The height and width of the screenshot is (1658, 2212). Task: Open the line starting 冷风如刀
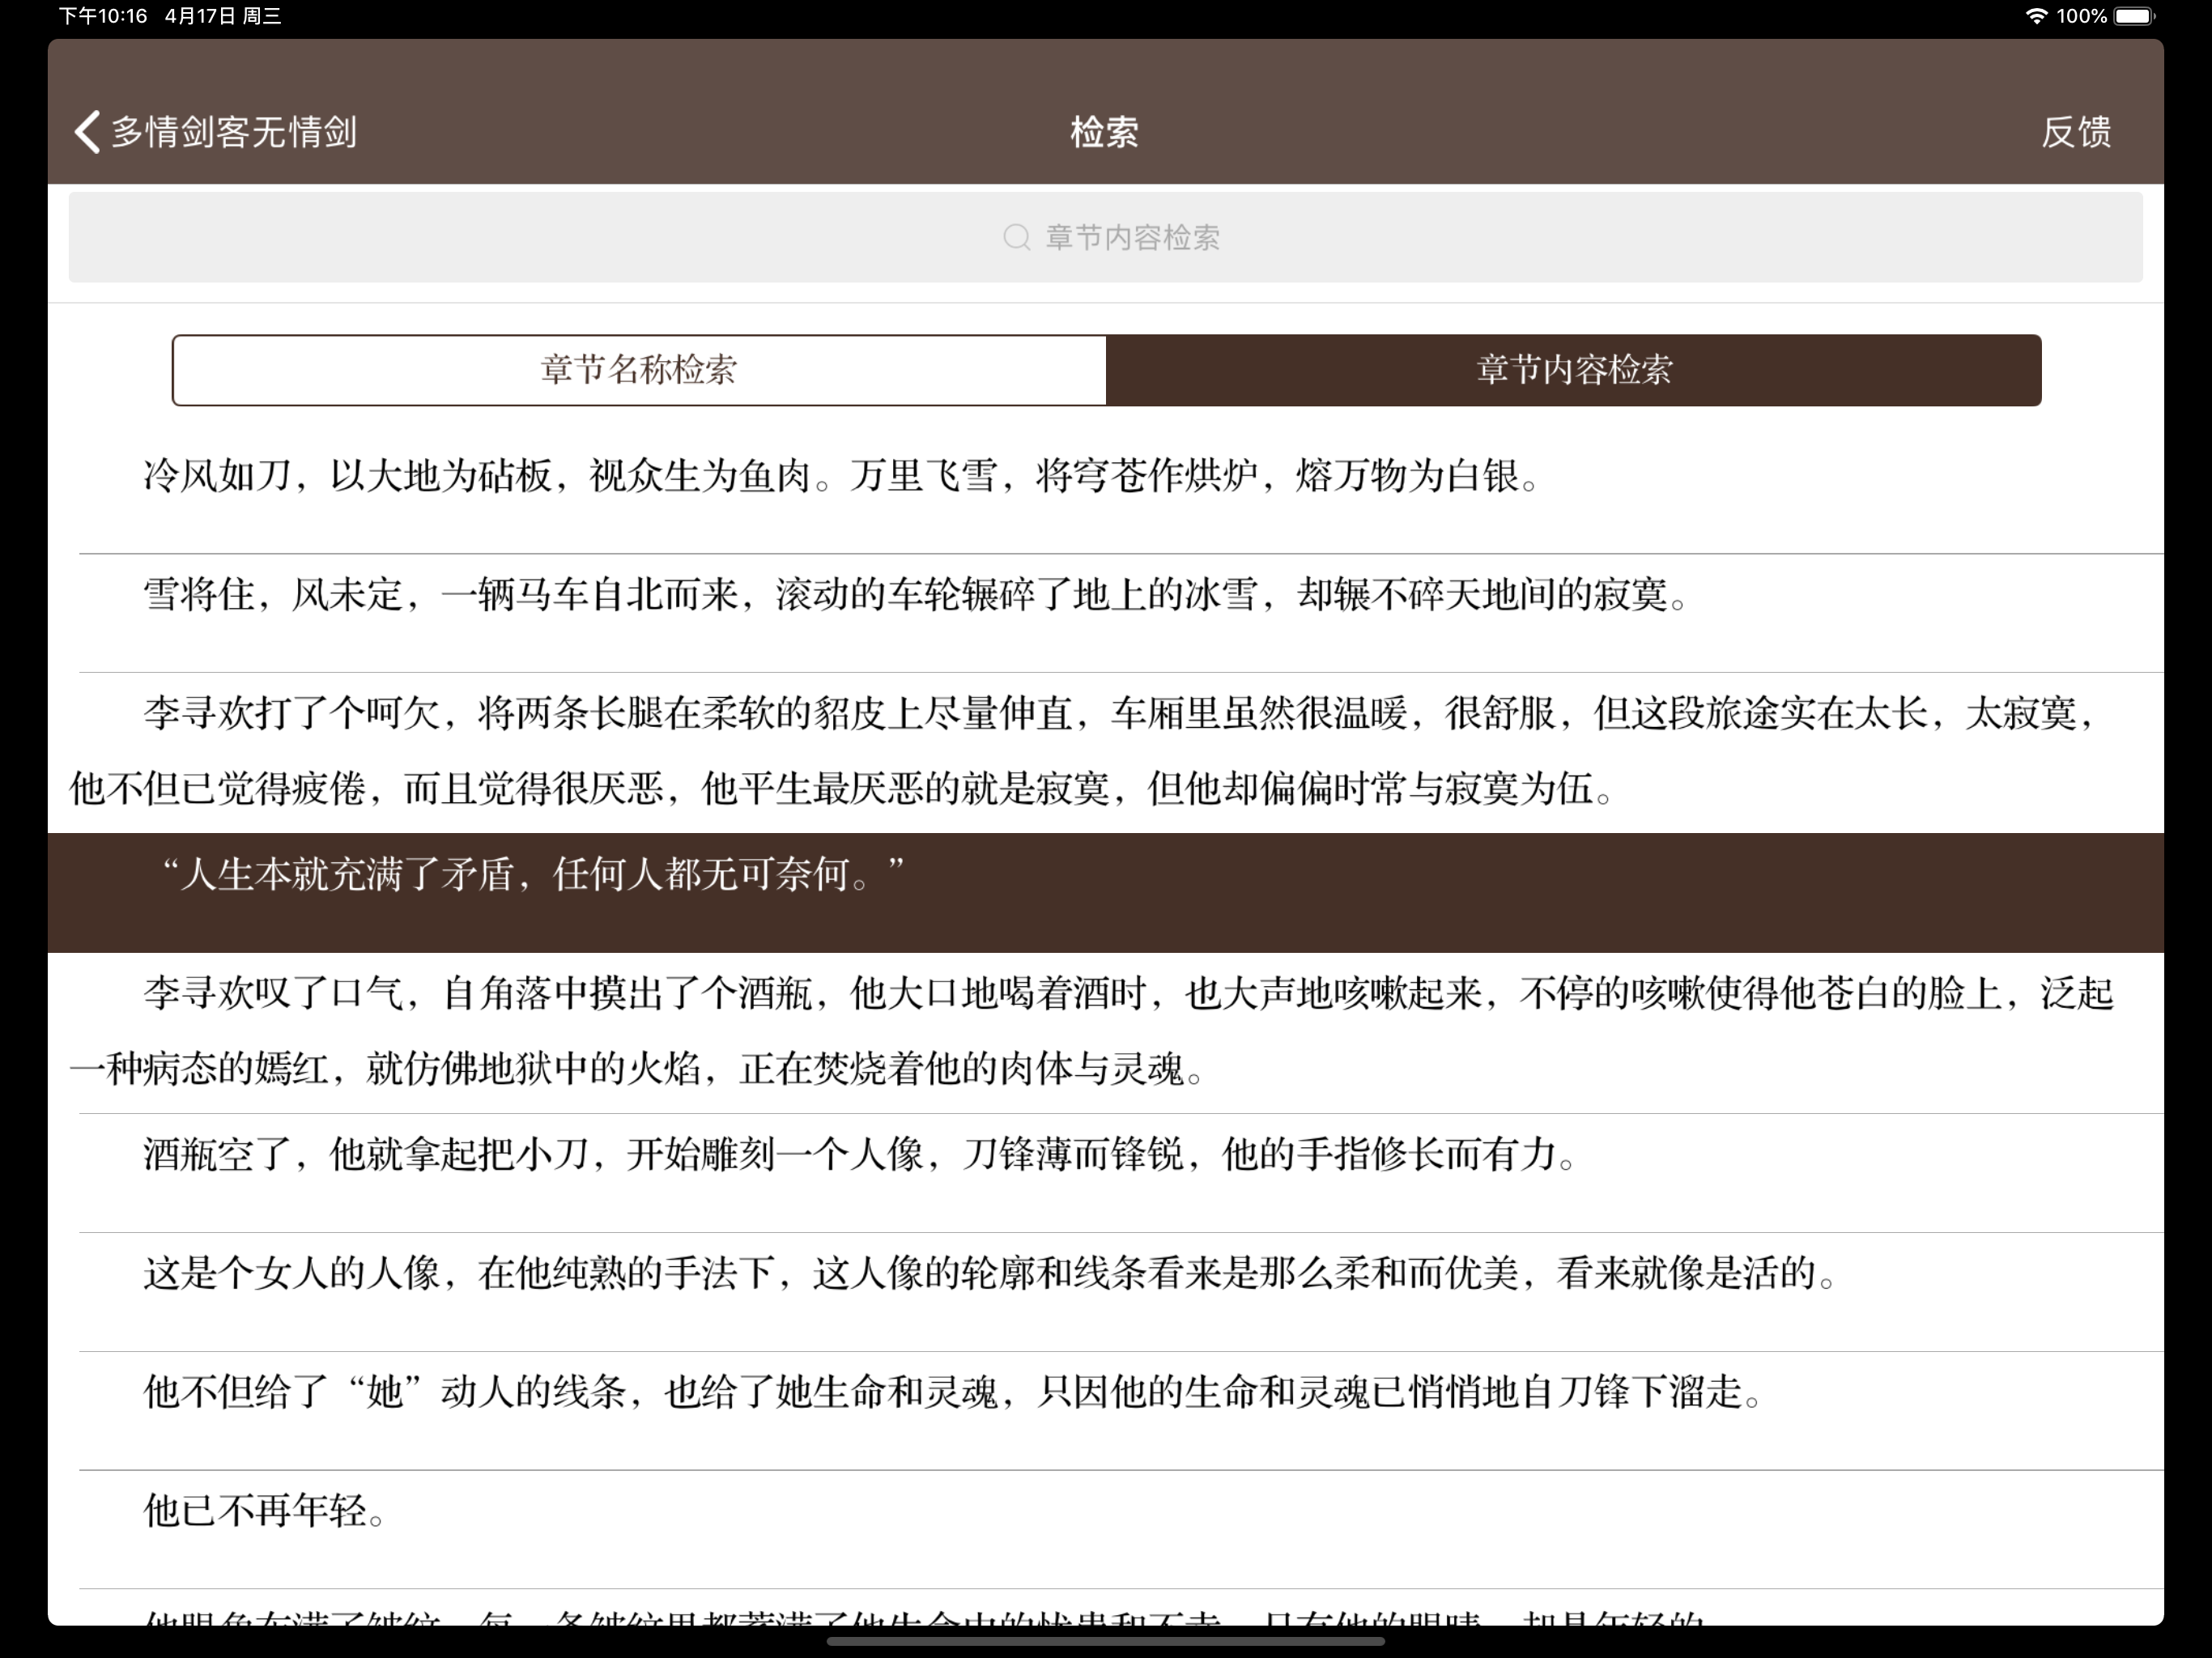[x=1105, y=494]
